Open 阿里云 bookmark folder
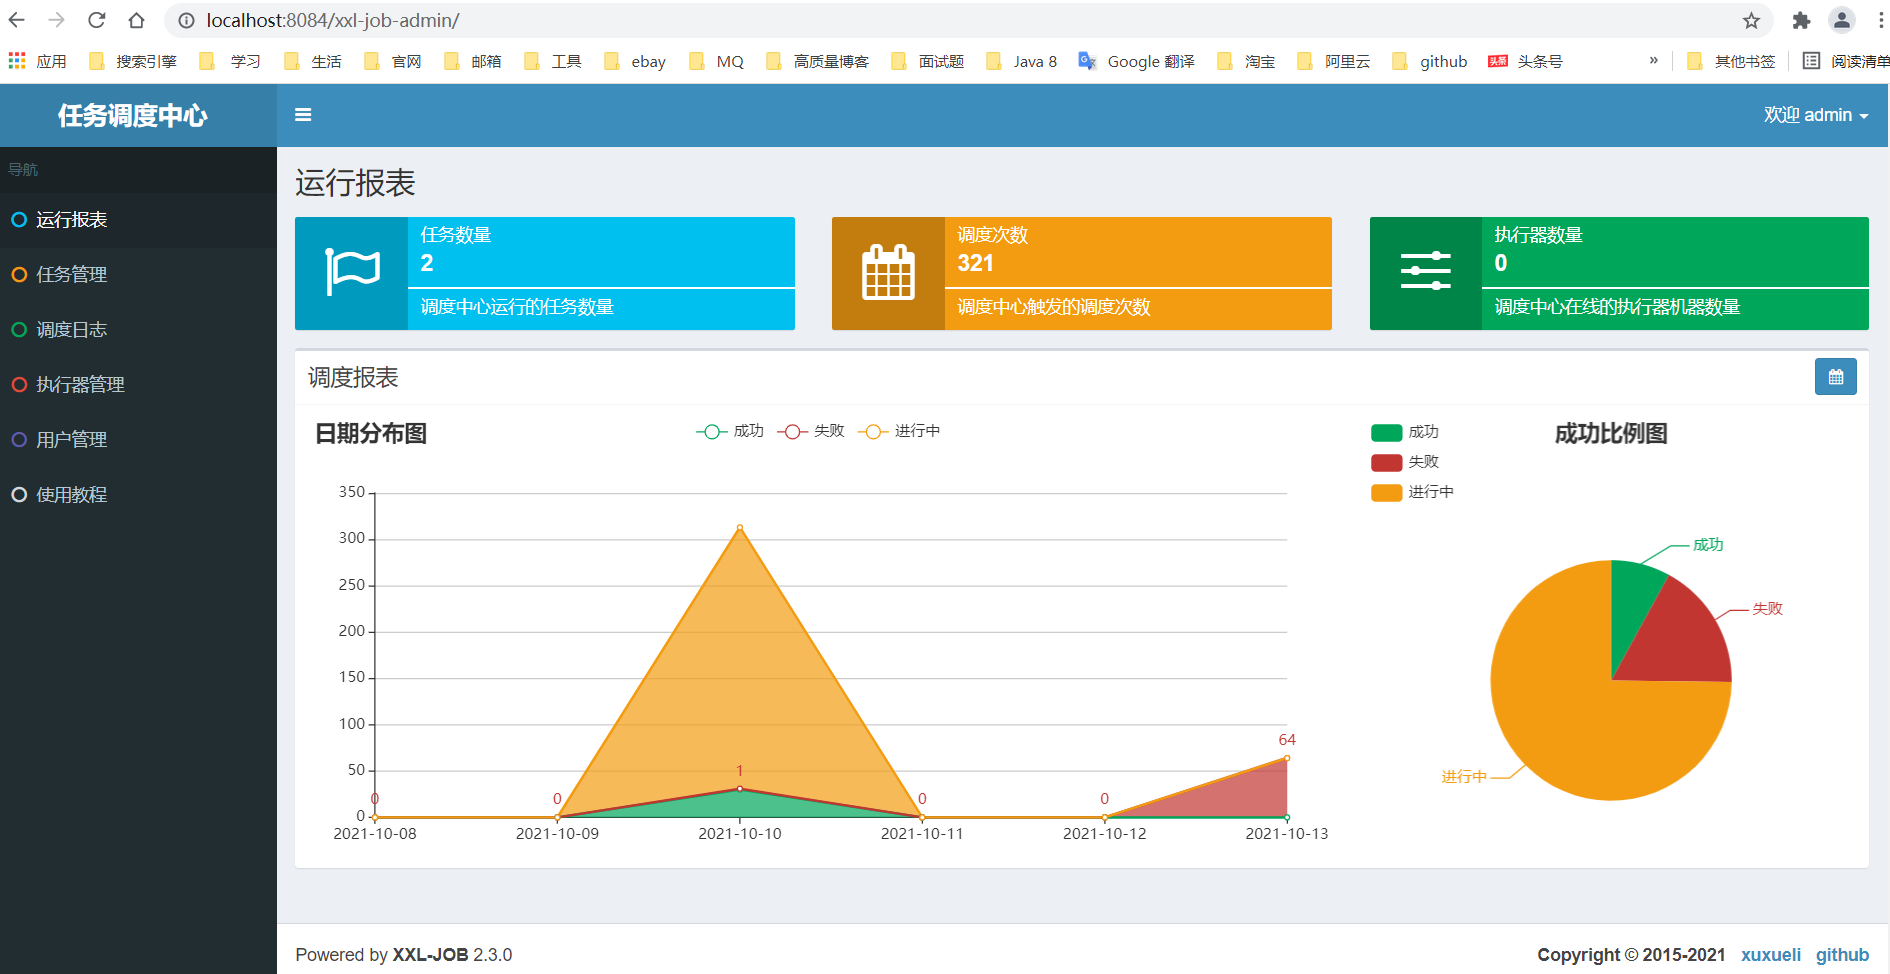 pos(1333,61)
